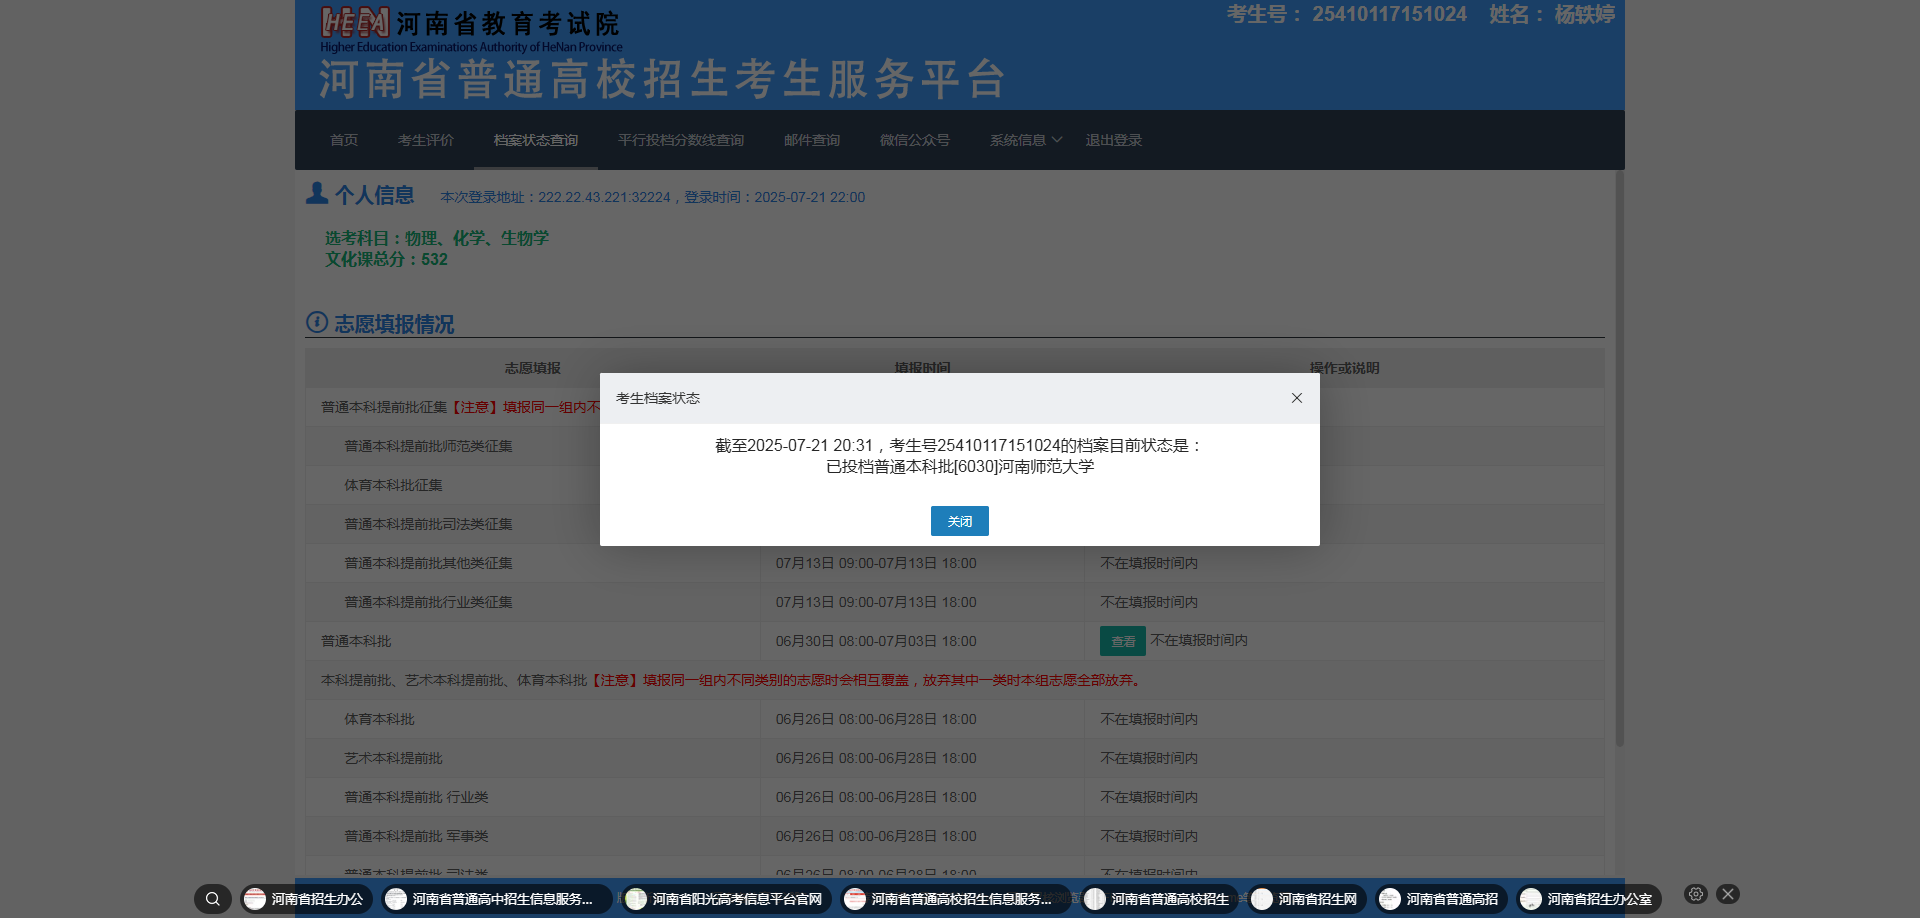
Task: Open the settings gear icon in bottom bar
Action: (1695, 894)
